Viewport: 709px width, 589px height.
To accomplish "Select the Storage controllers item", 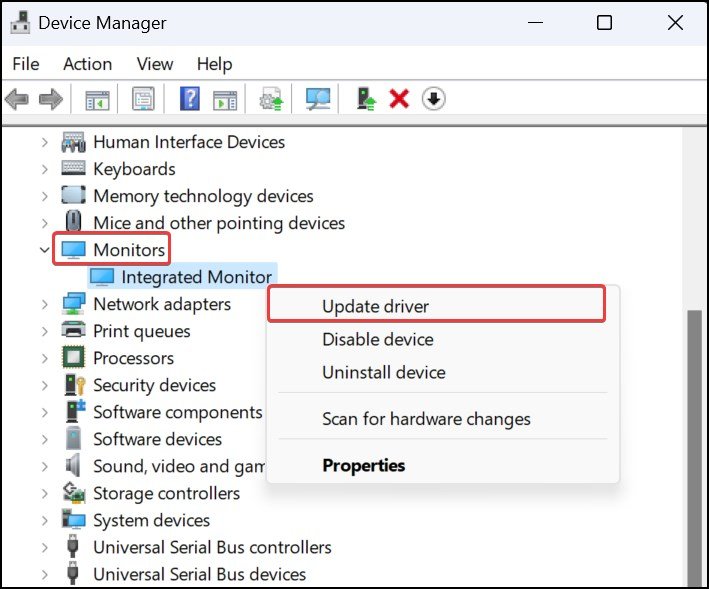I will 166,493.
